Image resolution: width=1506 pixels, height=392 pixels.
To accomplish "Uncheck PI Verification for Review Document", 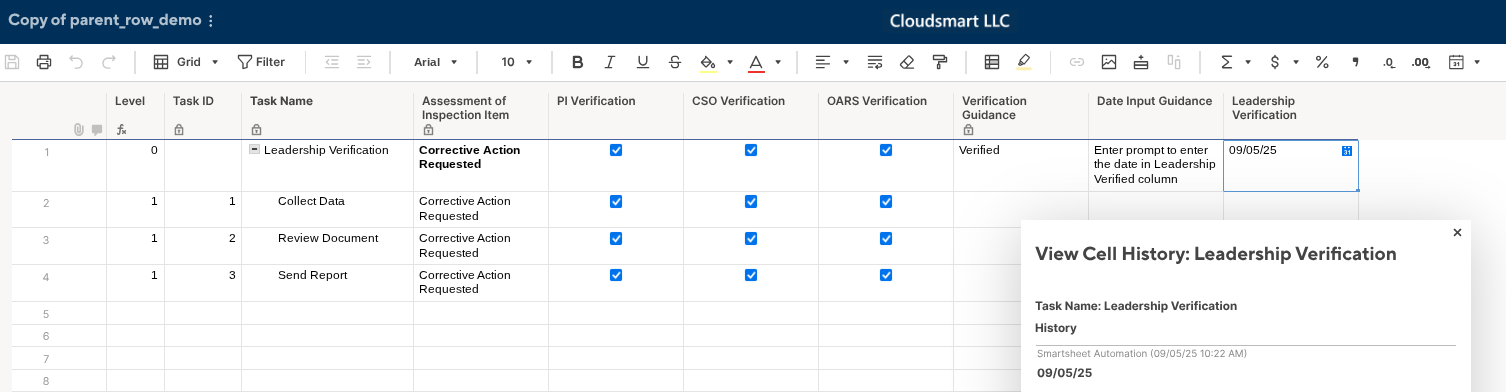I will pyautogui.click(x=616, y=238).
